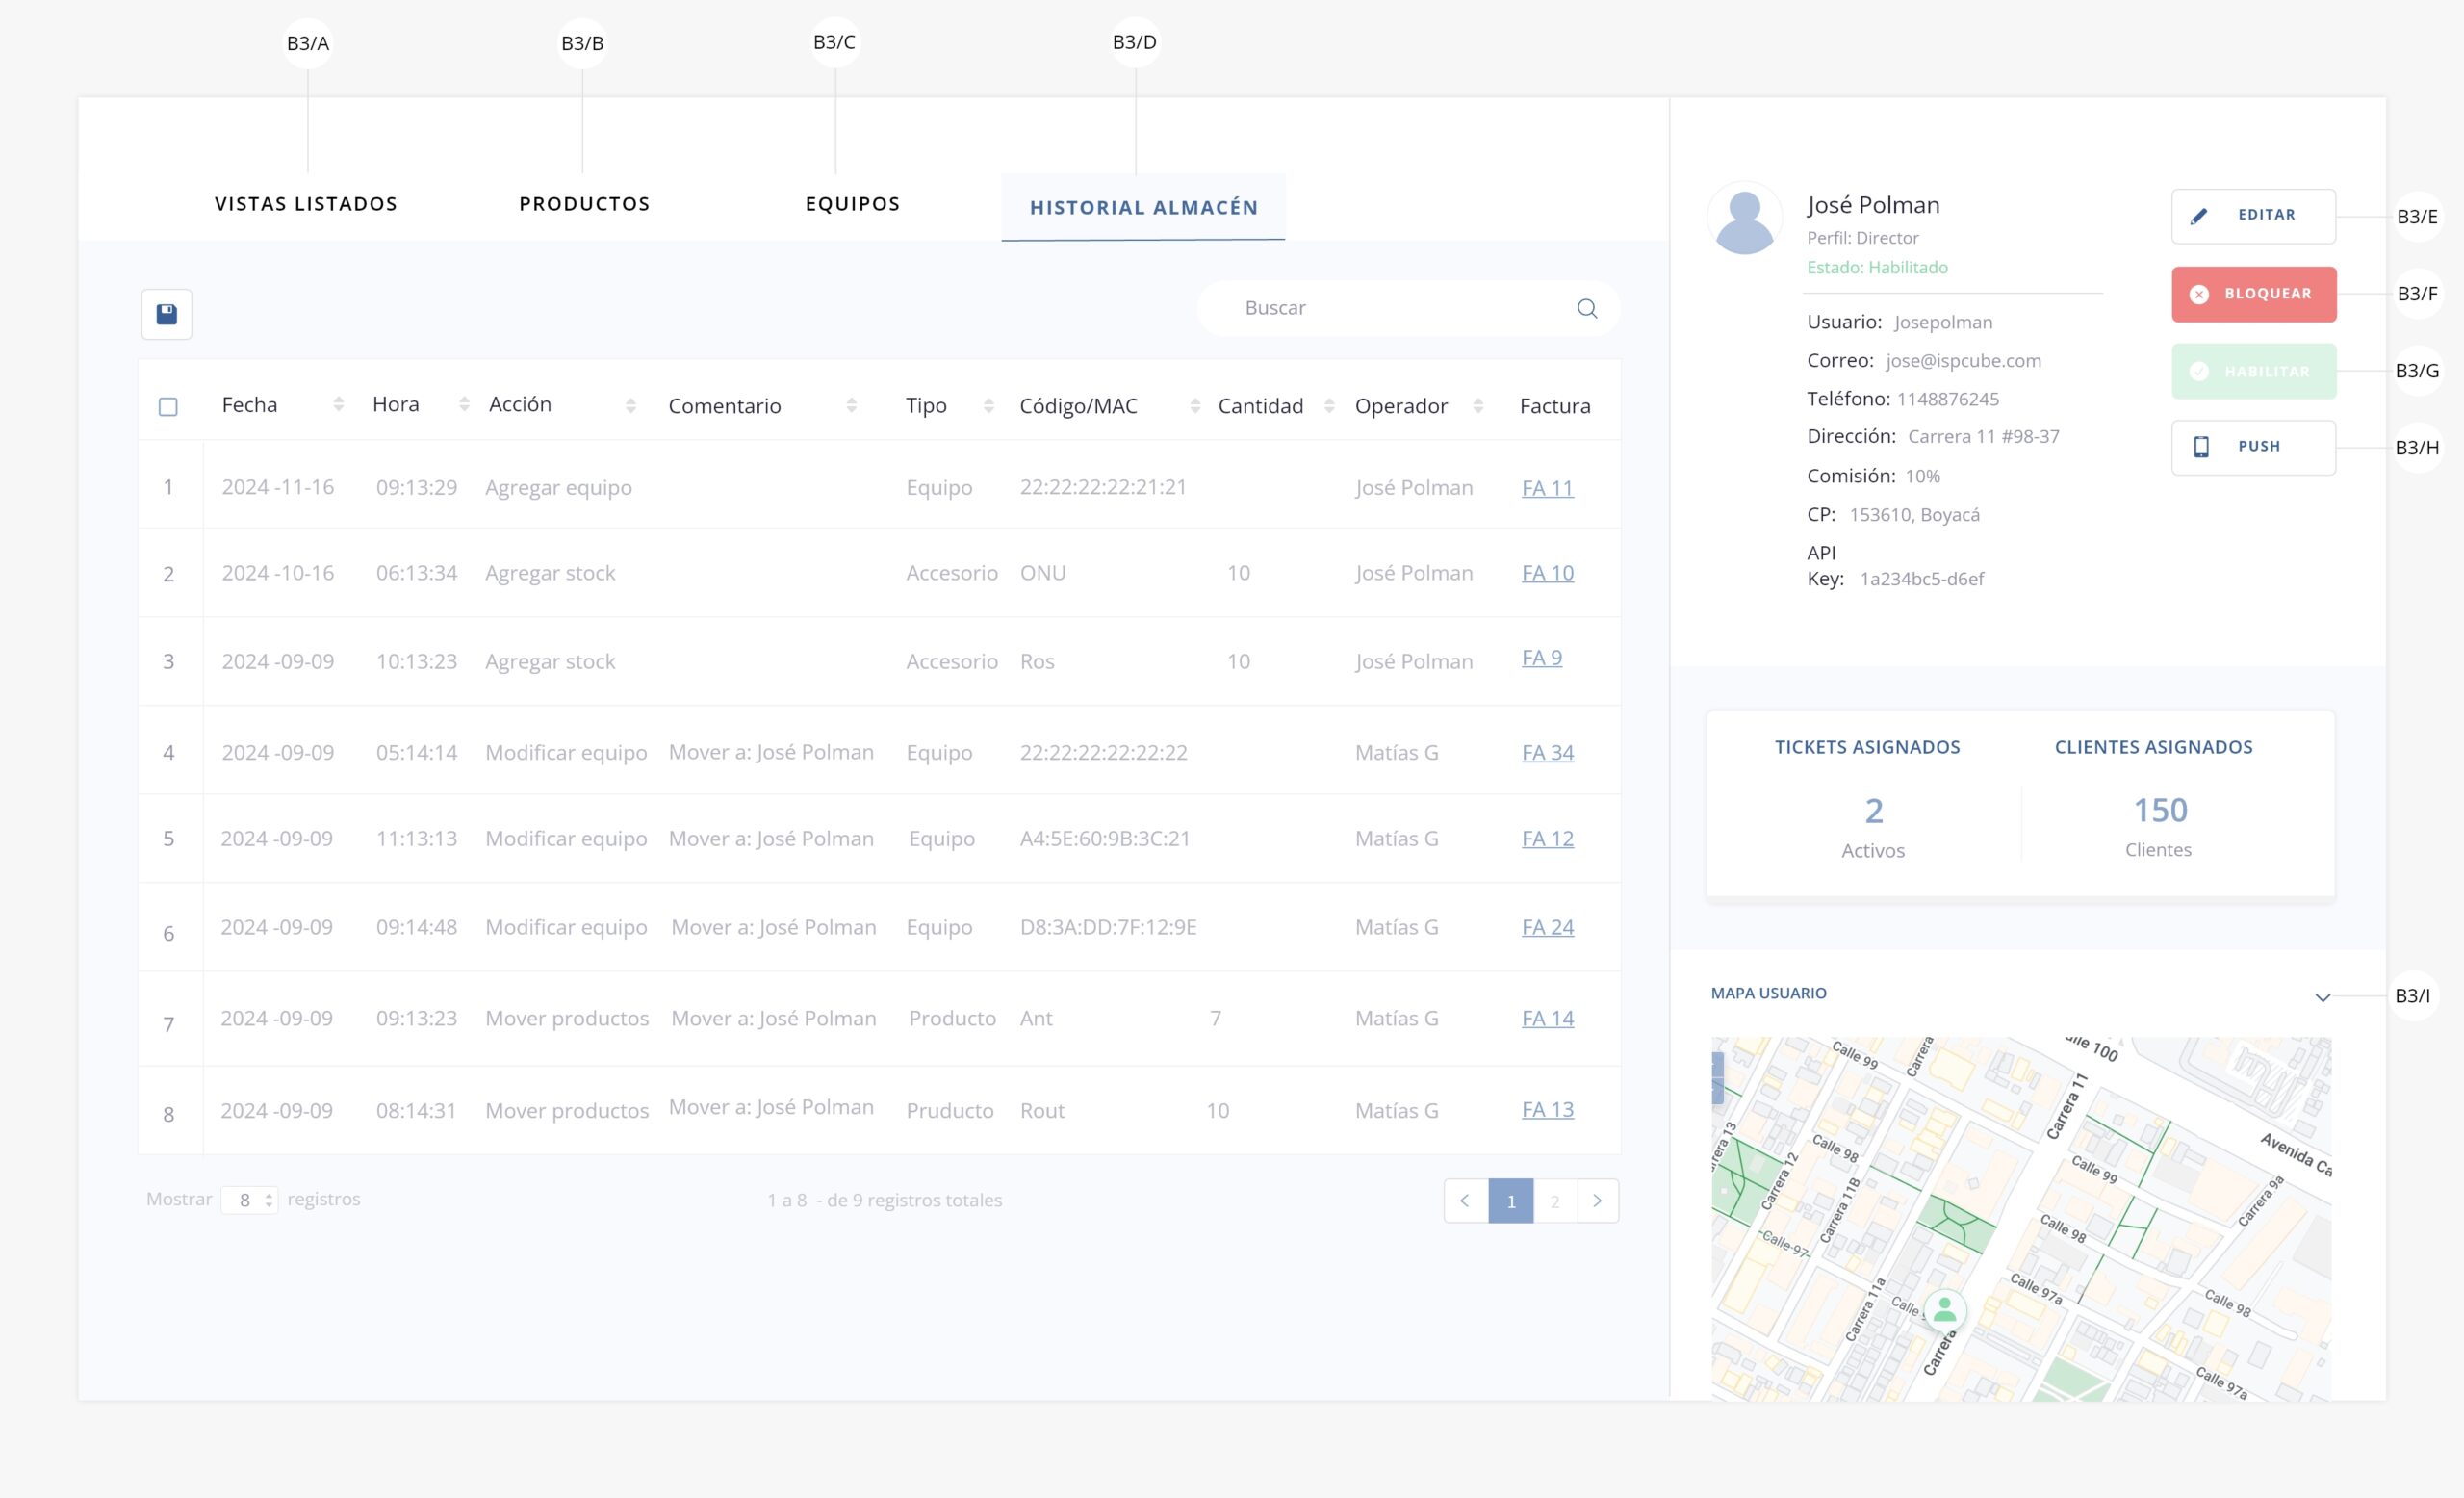This screenshot has height=1498, width=2464.
Task: Click the Bloquear button's X icon
Action: [2198, 294]
